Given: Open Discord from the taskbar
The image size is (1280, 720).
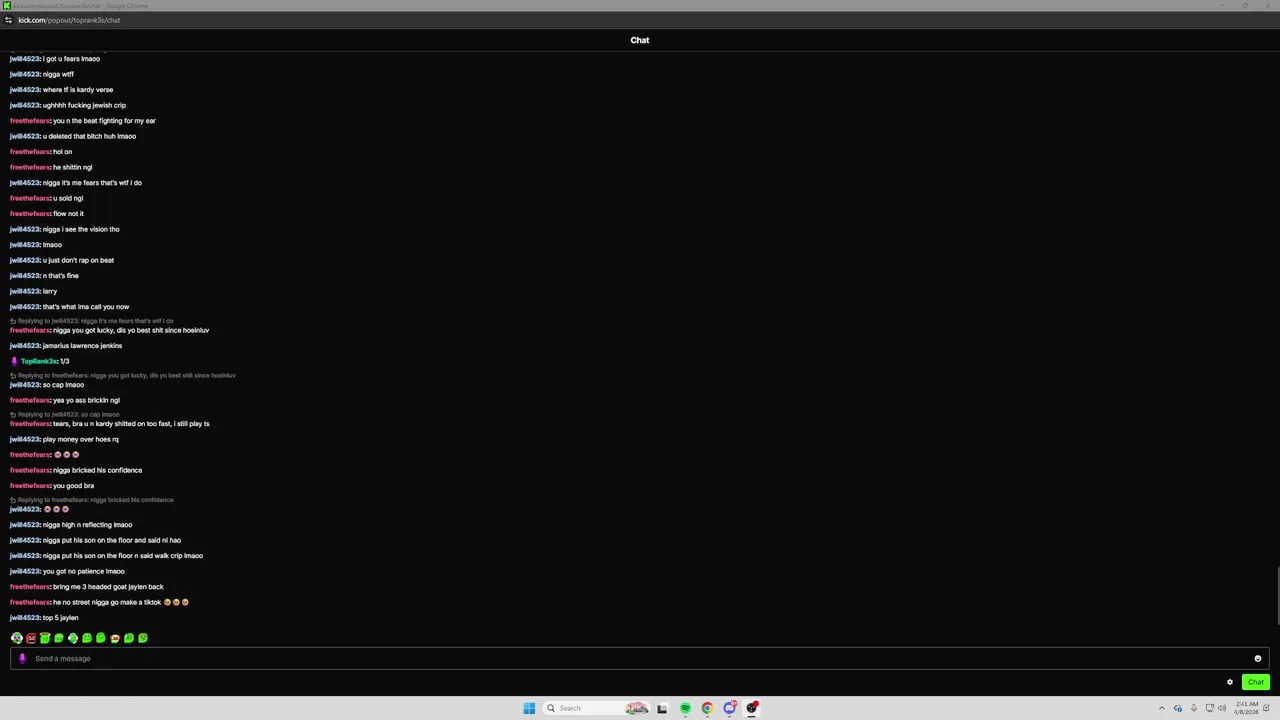Looking at the screenshot, I should pyautogui.click(x=730, y=708).
